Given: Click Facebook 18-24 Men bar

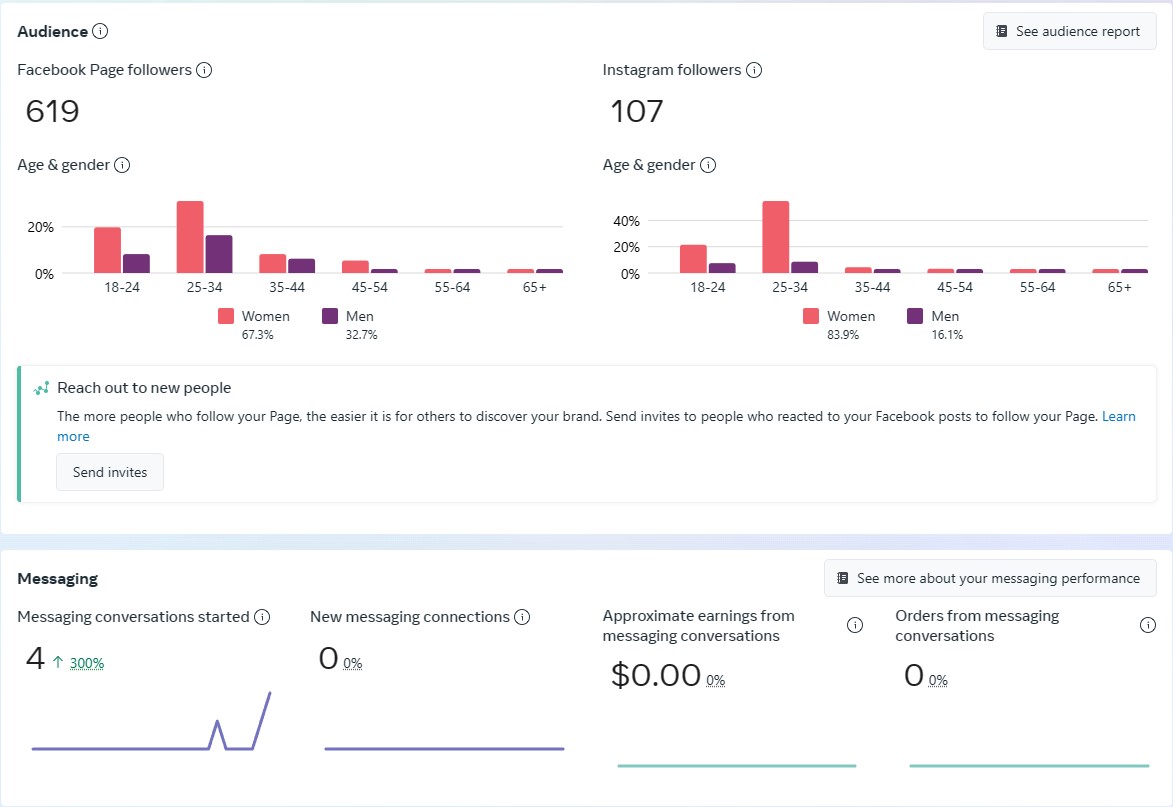Looking at the screenshot, I should pyautogui.click(x=137, y=263).
